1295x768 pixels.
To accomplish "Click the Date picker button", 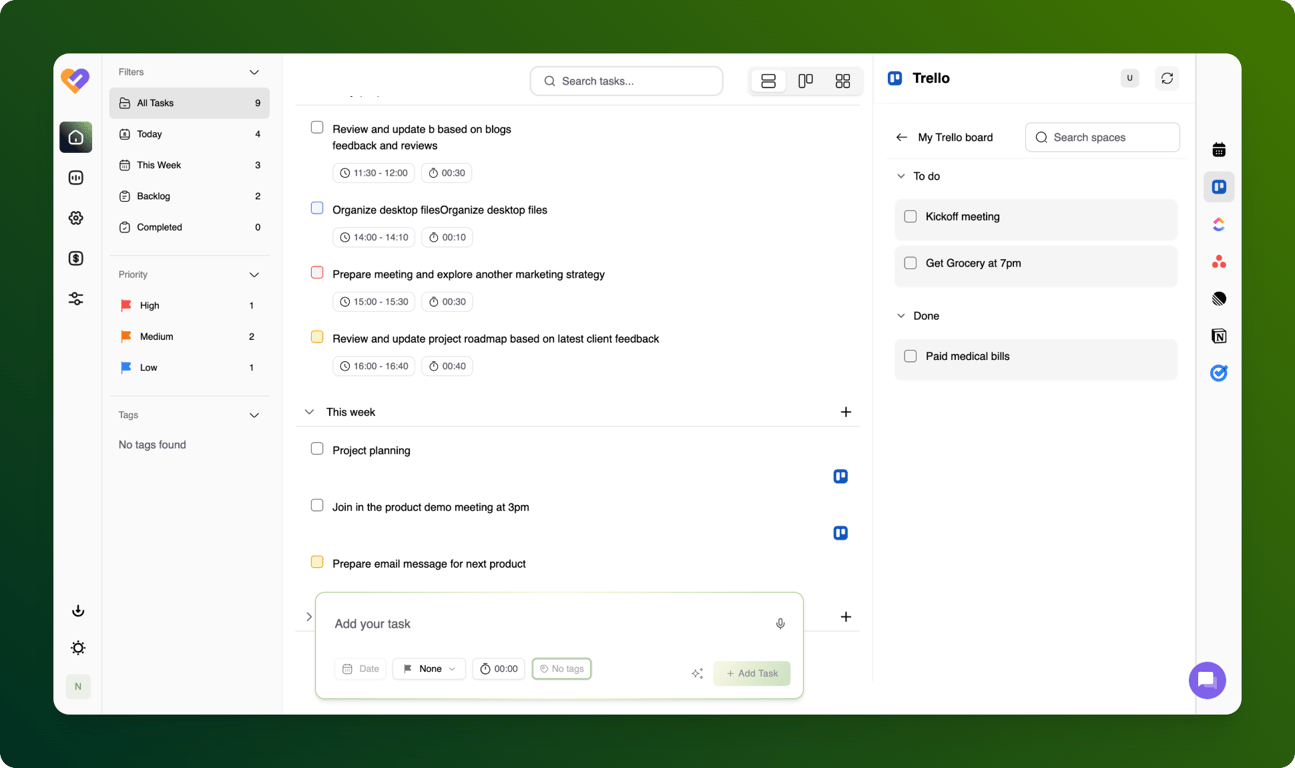I will tap(360, 669).
